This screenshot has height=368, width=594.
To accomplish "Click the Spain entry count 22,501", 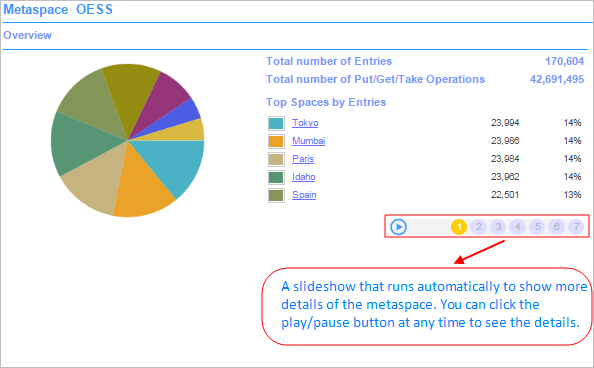I will click(x=505, y=195).
